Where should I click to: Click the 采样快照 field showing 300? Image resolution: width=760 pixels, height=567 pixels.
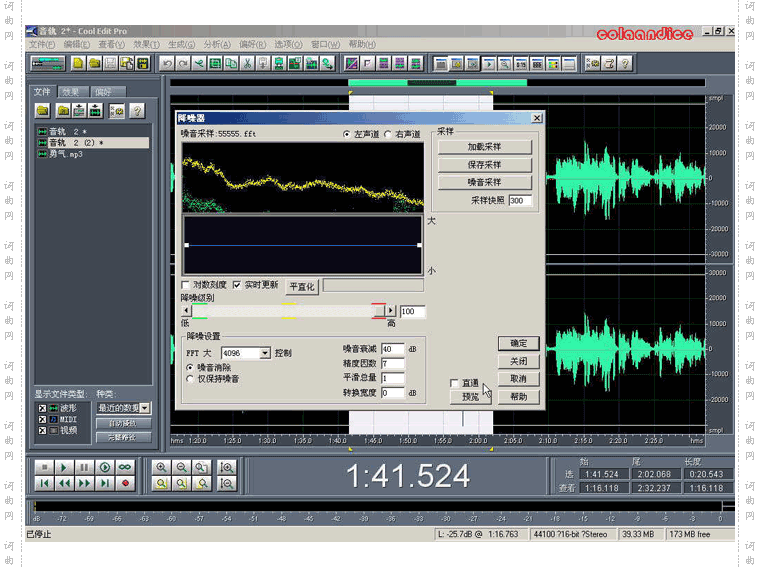[x=520, y=201]
